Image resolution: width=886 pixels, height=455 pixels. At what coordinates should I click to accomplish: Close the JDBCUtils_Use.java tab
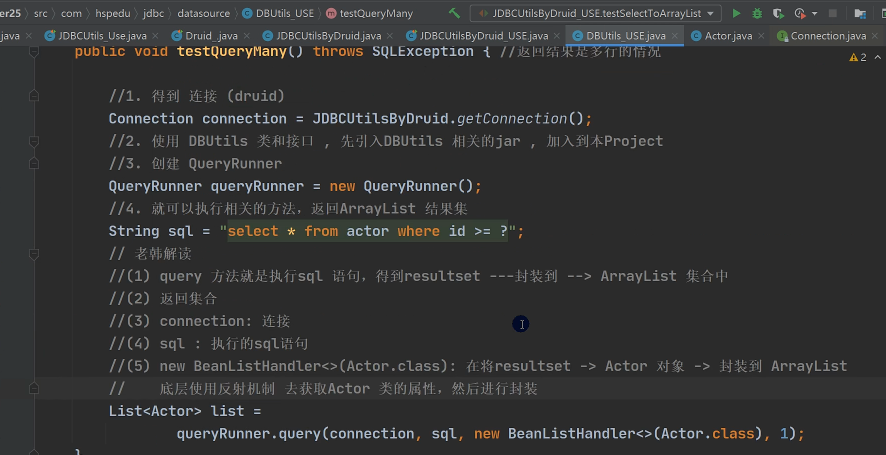click(x=155, y=36)
